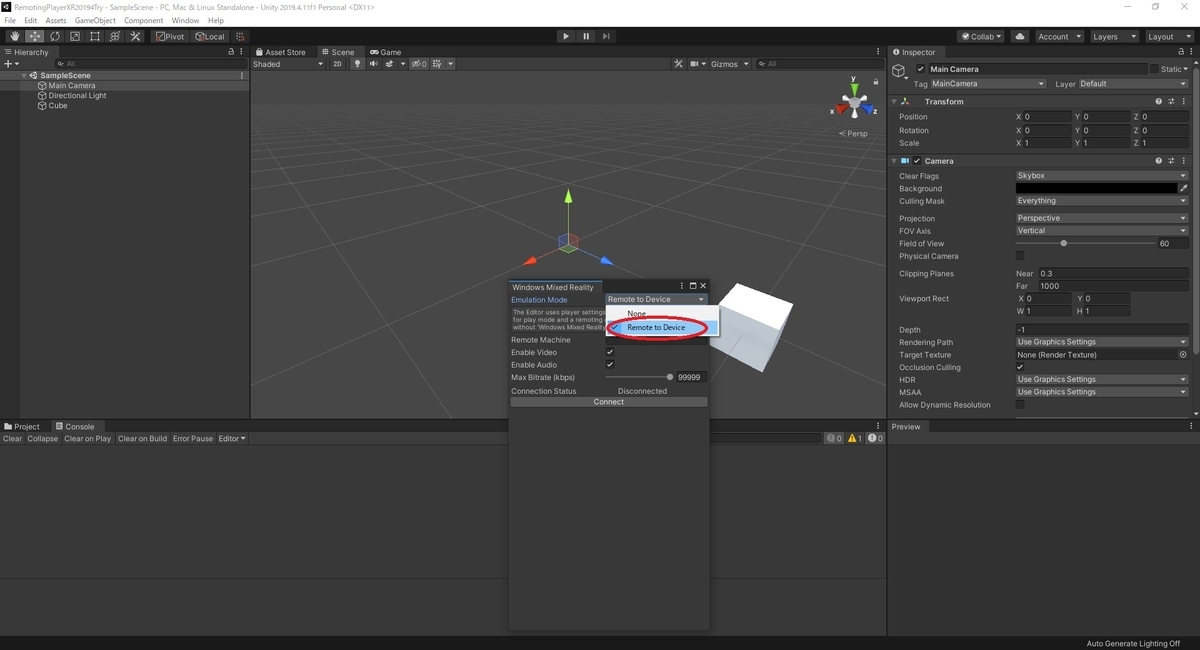Toggle 2D scene view mode
Image resolution: width=1200 pixels, height=650 pixels.
coord(337,64)
